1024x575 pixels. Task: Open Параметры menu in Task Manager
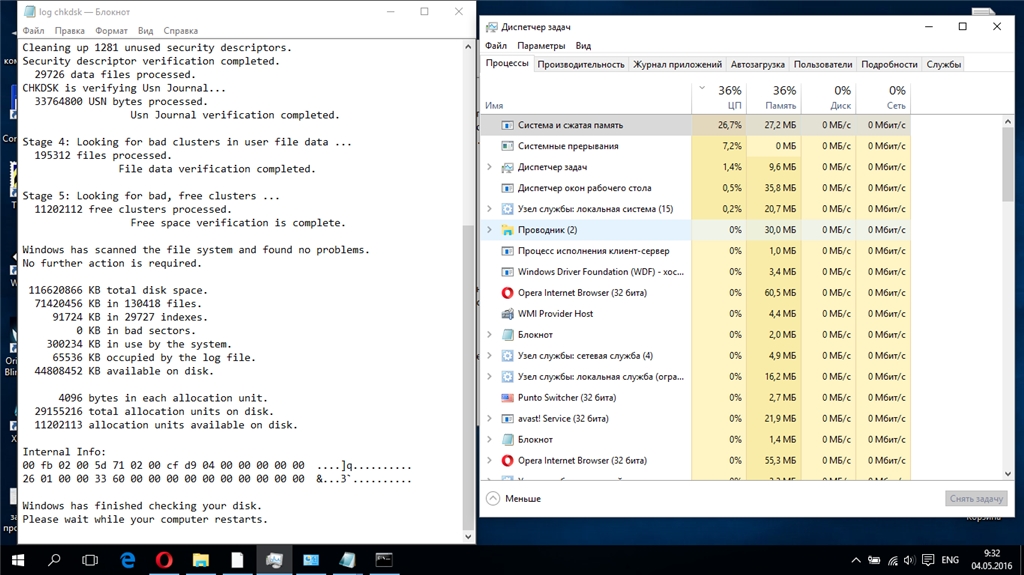point(541,46)
